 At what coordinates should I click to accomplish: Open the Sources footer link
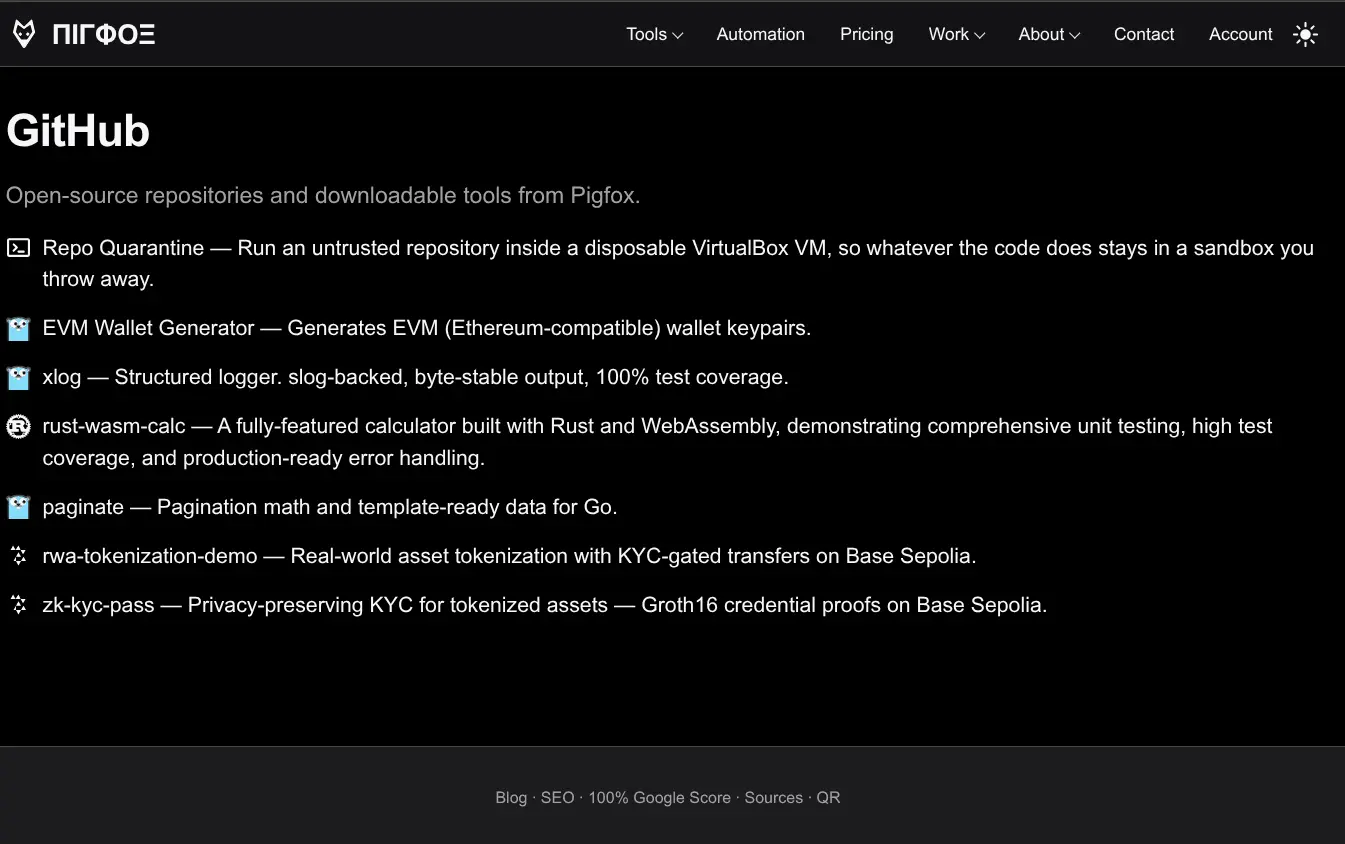tap(773, 798)
